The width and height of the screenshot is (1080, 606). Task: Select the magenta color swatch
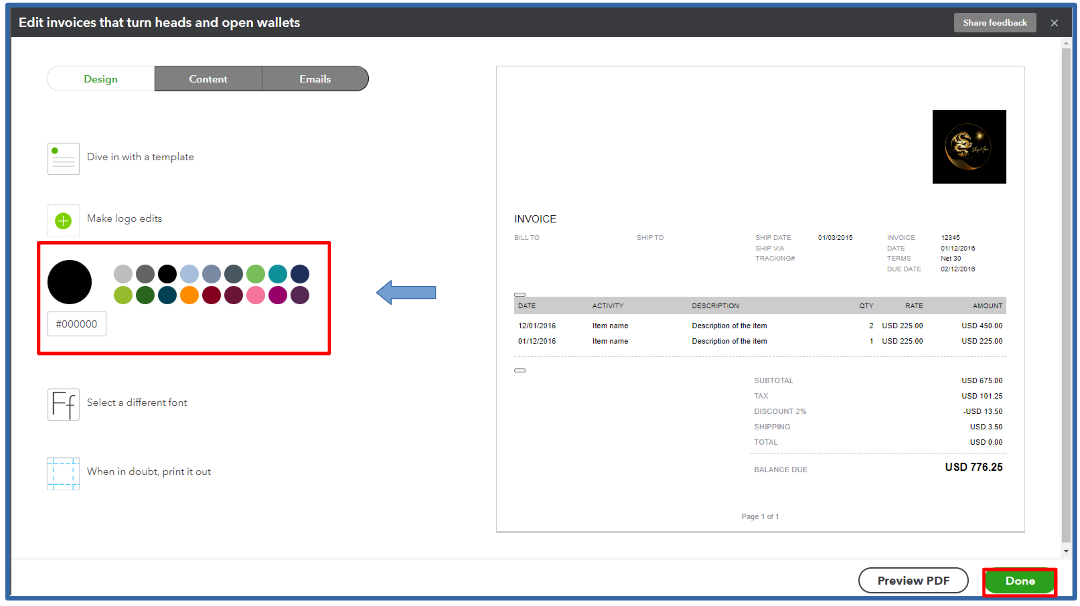tap(278, 295)
